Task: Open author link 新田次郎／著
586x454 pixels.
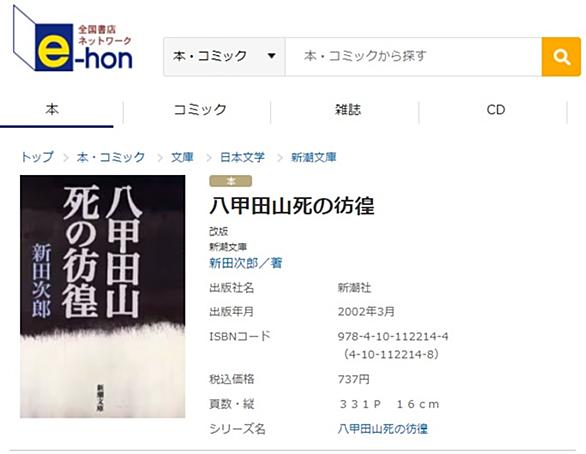Action: point(246,263)
